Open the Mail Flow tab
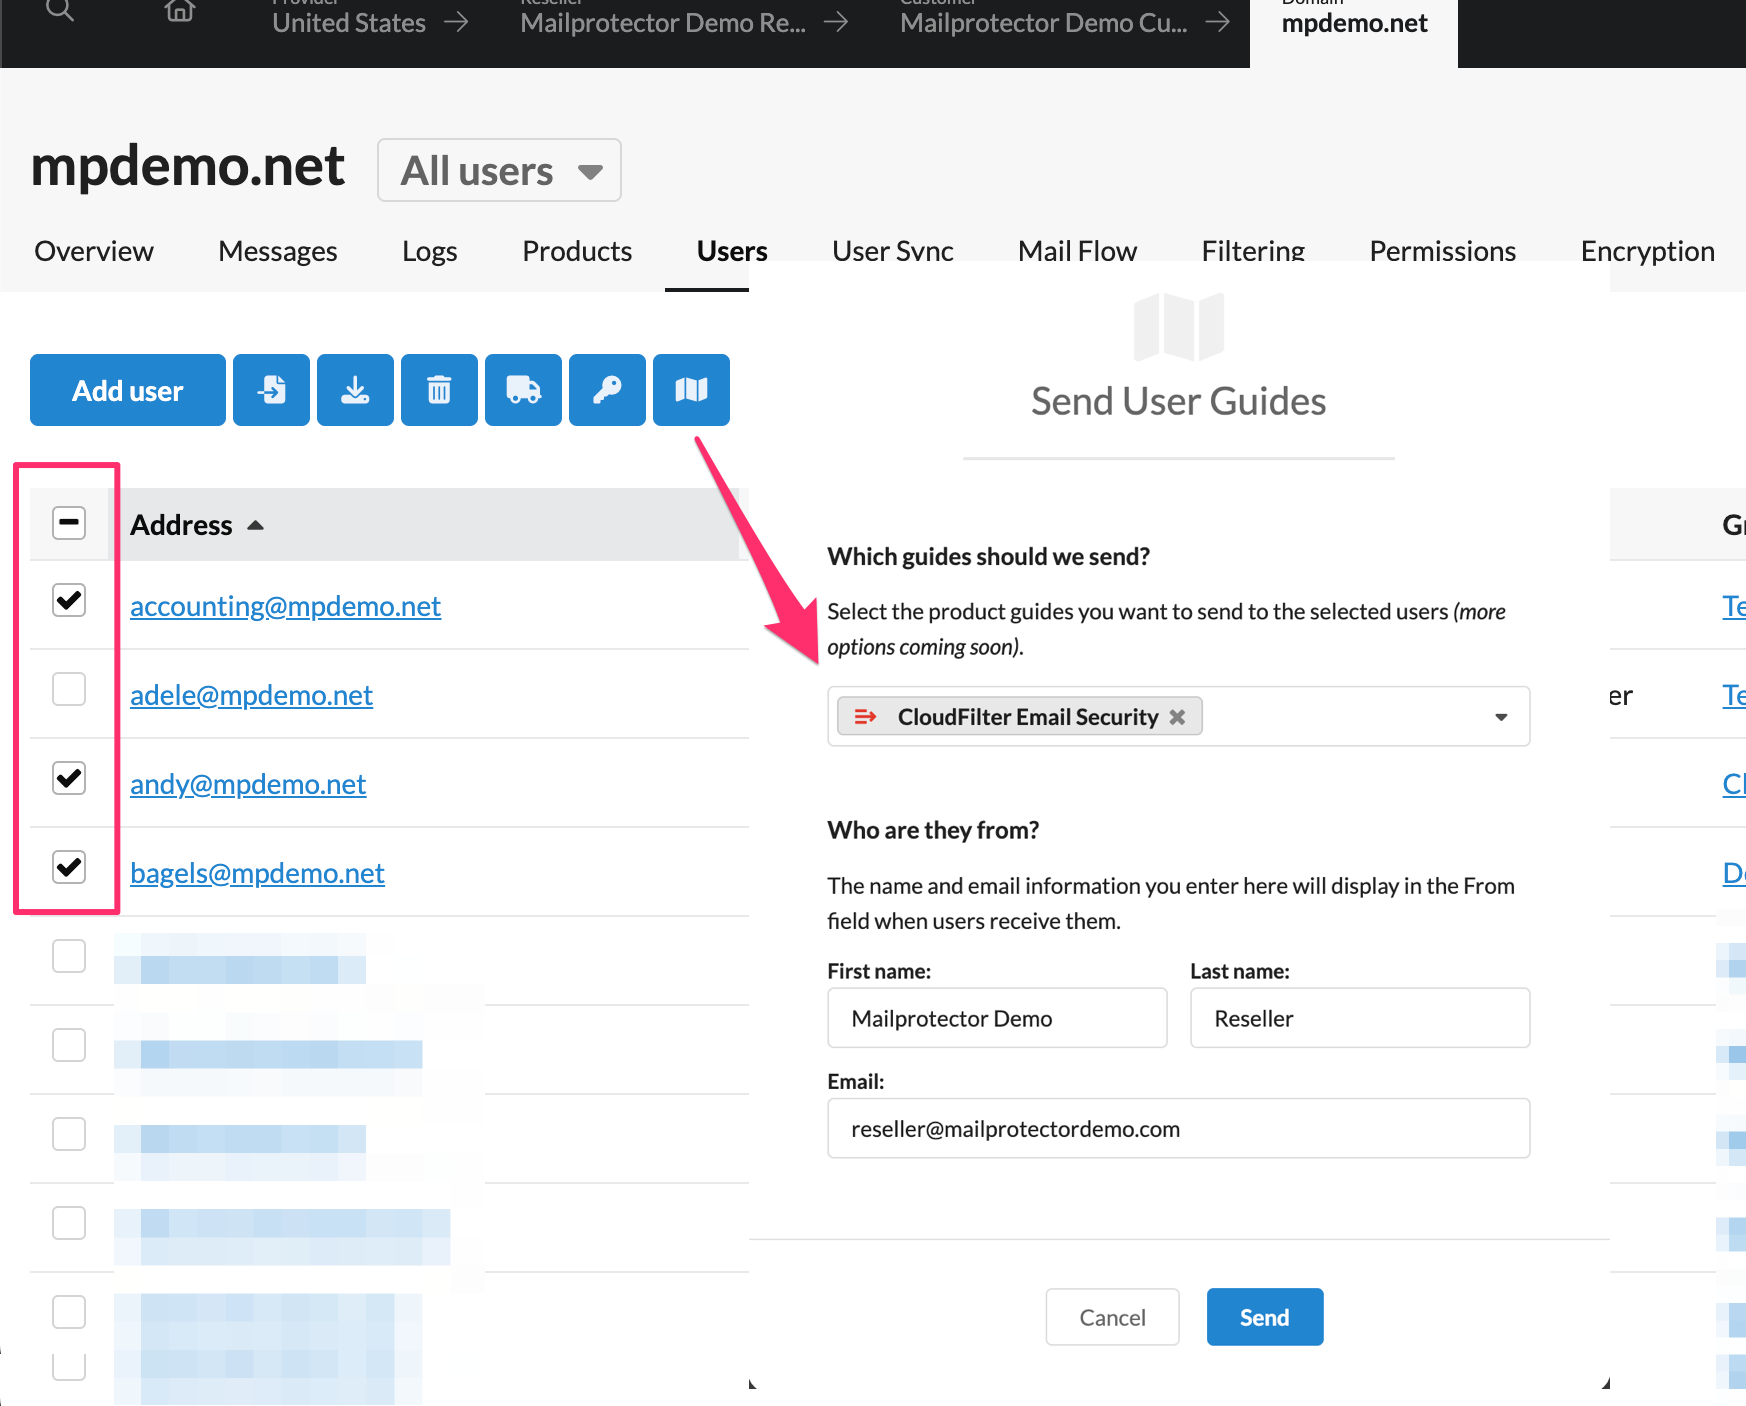The image size is (1746, 1406). click(1077, 251)
